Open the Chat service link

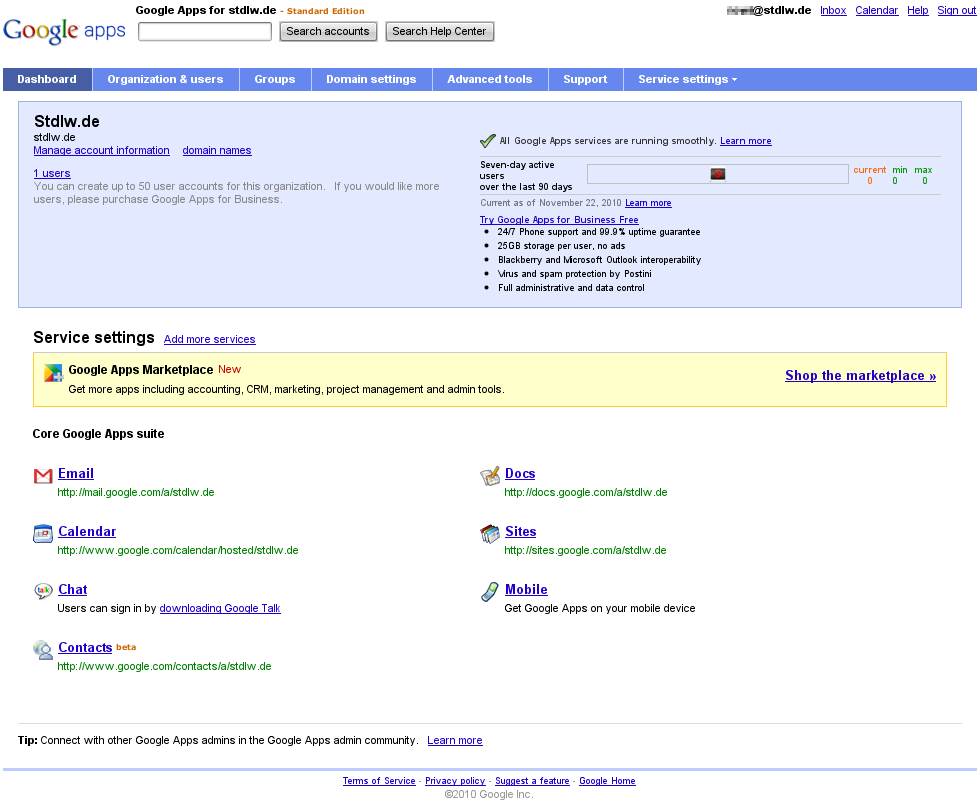tap(72, 590)
